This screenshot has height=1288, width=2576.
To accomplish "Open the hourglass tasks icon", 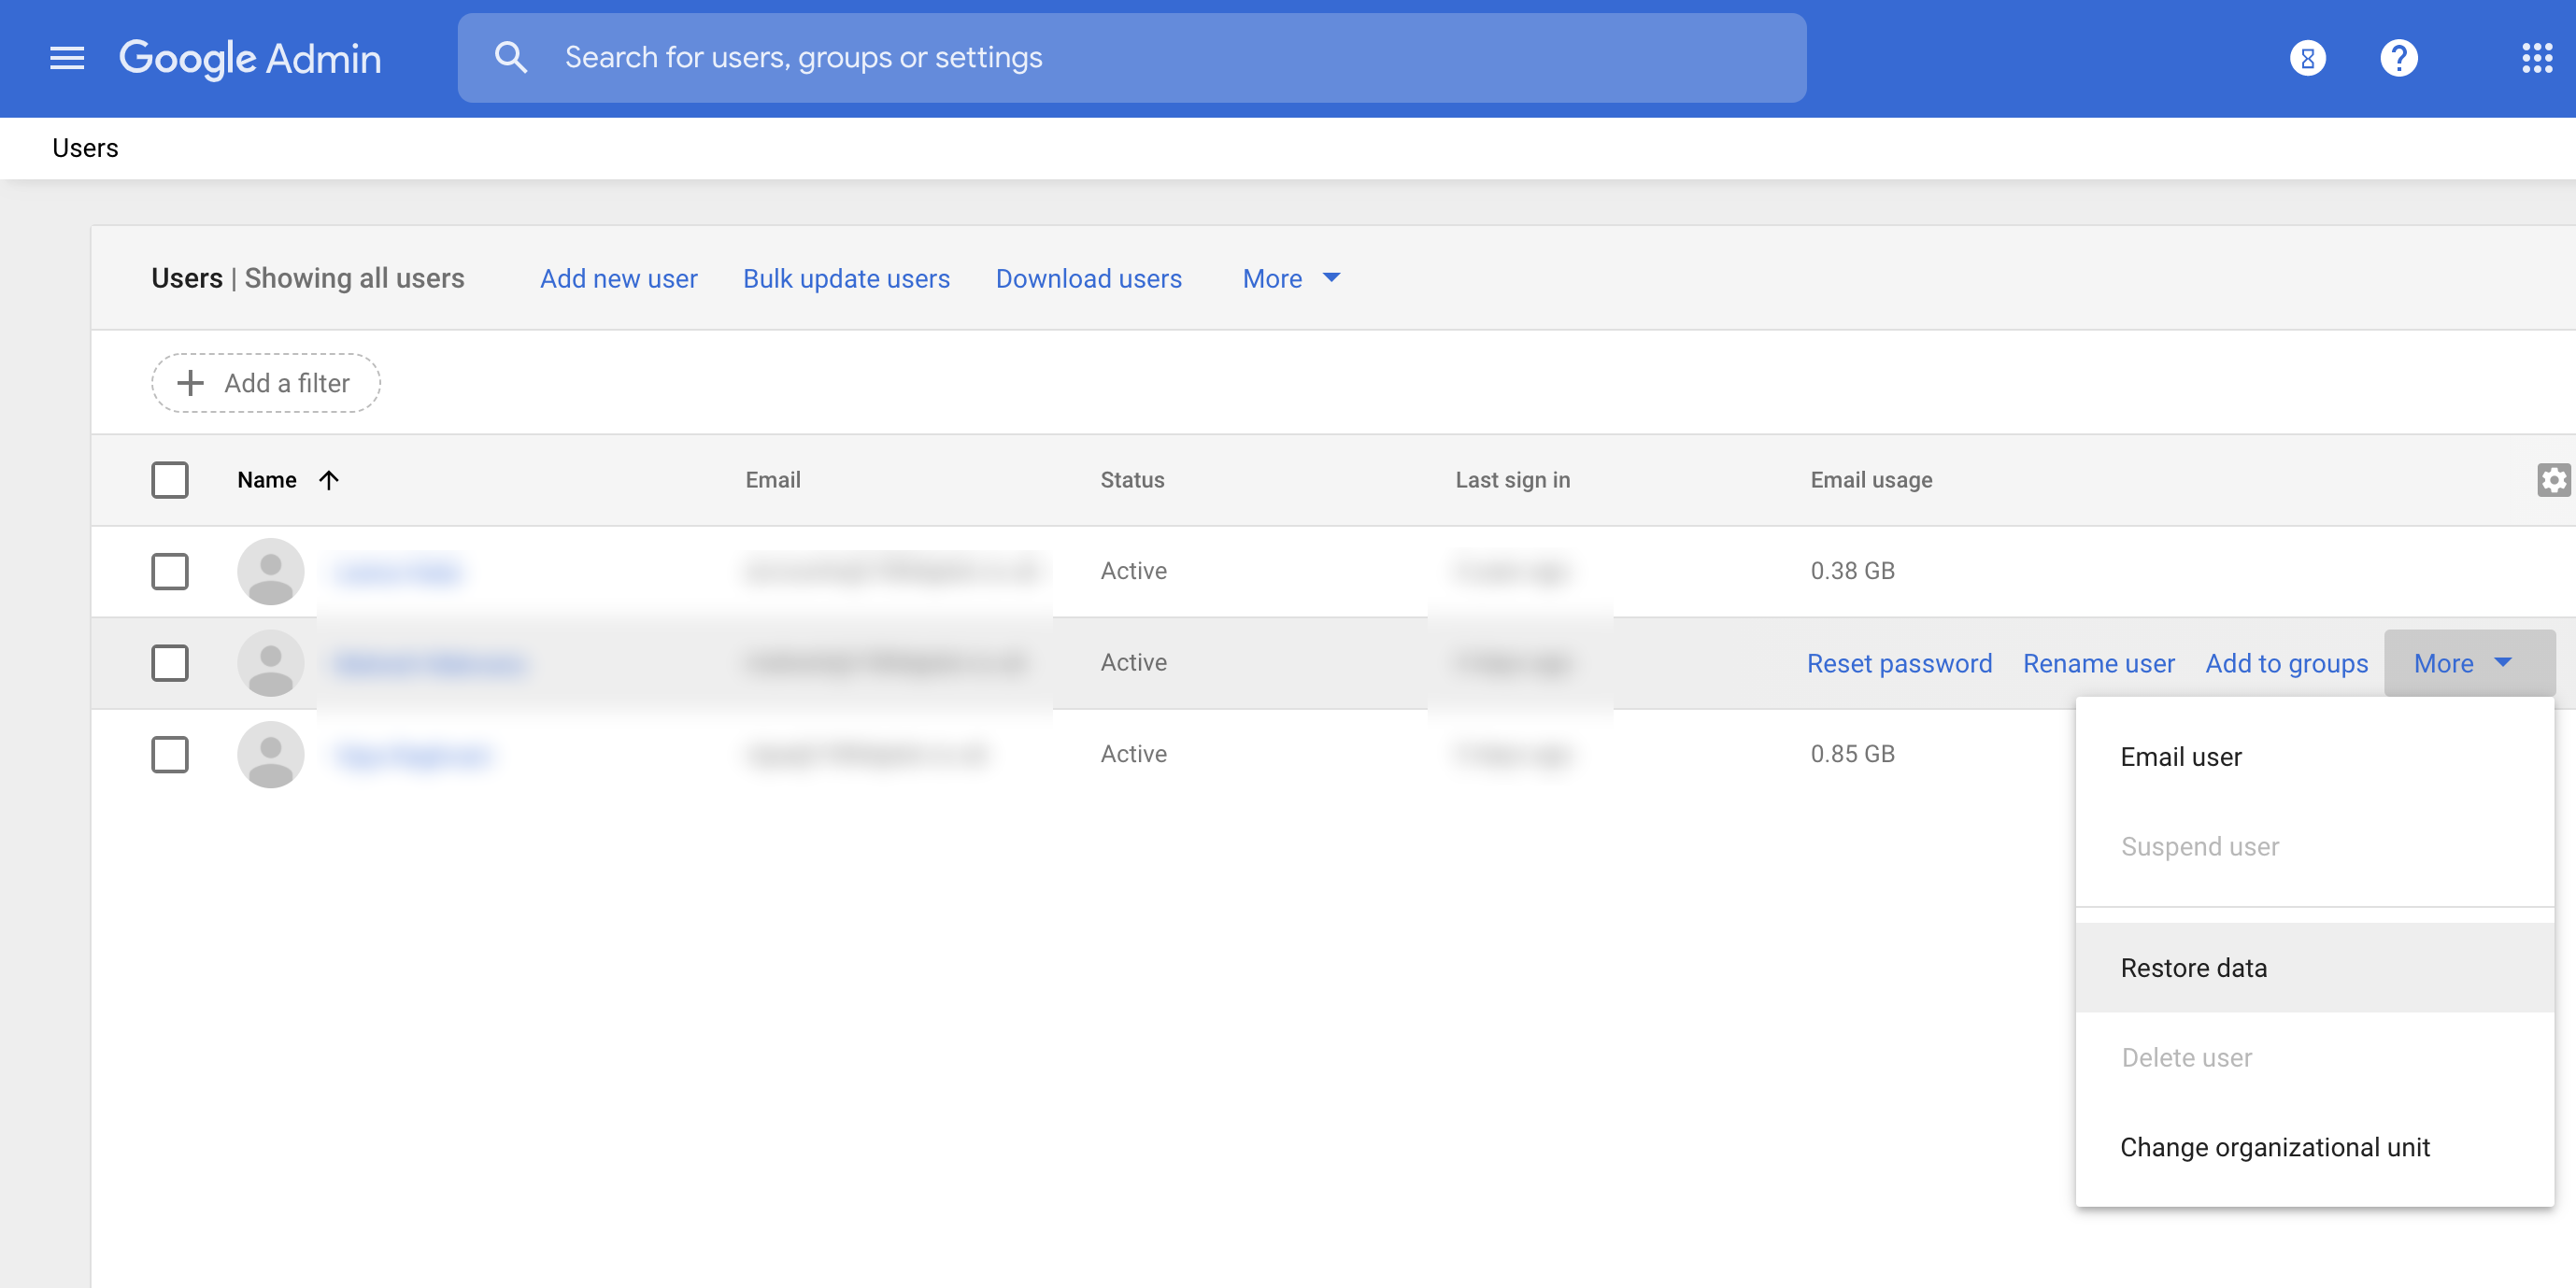I will (x=2307, y=58).
